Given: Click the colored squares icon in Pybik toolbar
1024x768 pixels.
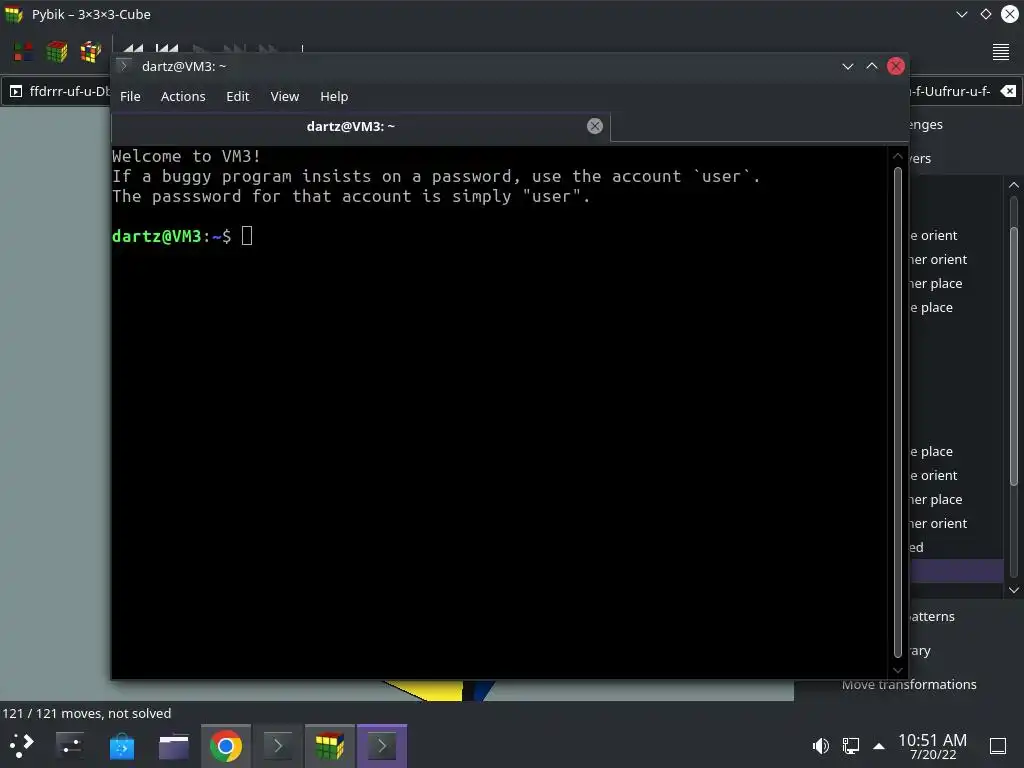Looking at the screenshot, I should click(23, 52).
